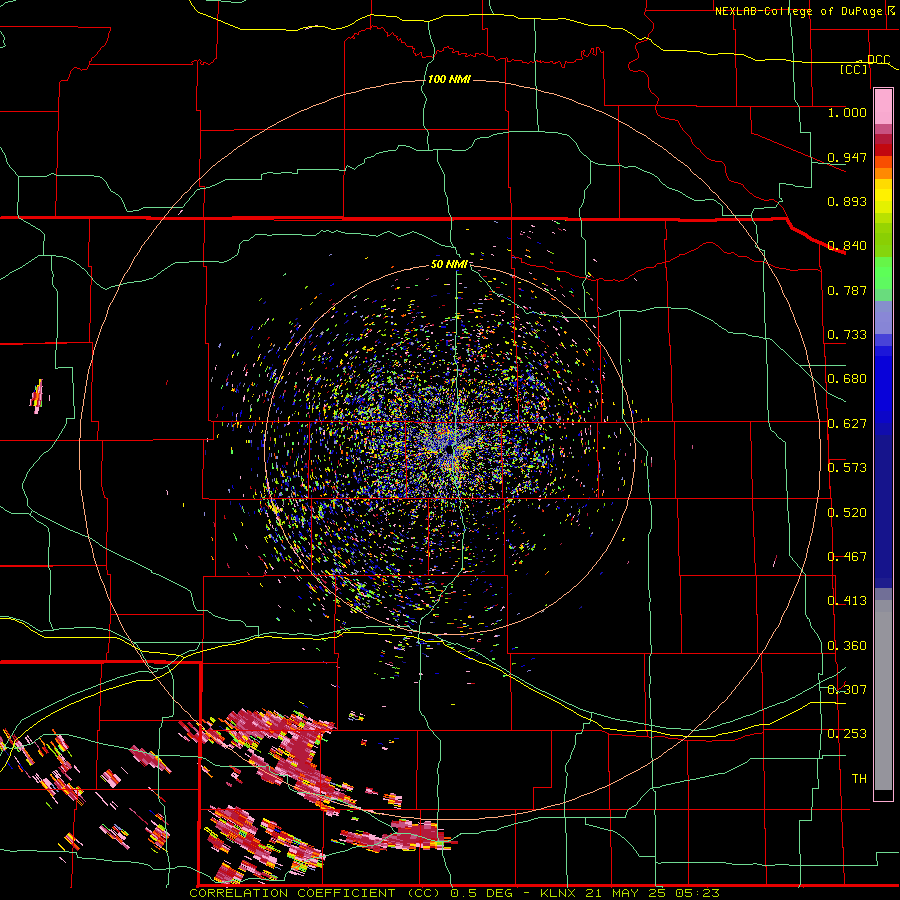Click the "100 NMI" range ring label
Viewport: 900px width, 900px height.
pos(449,79)
